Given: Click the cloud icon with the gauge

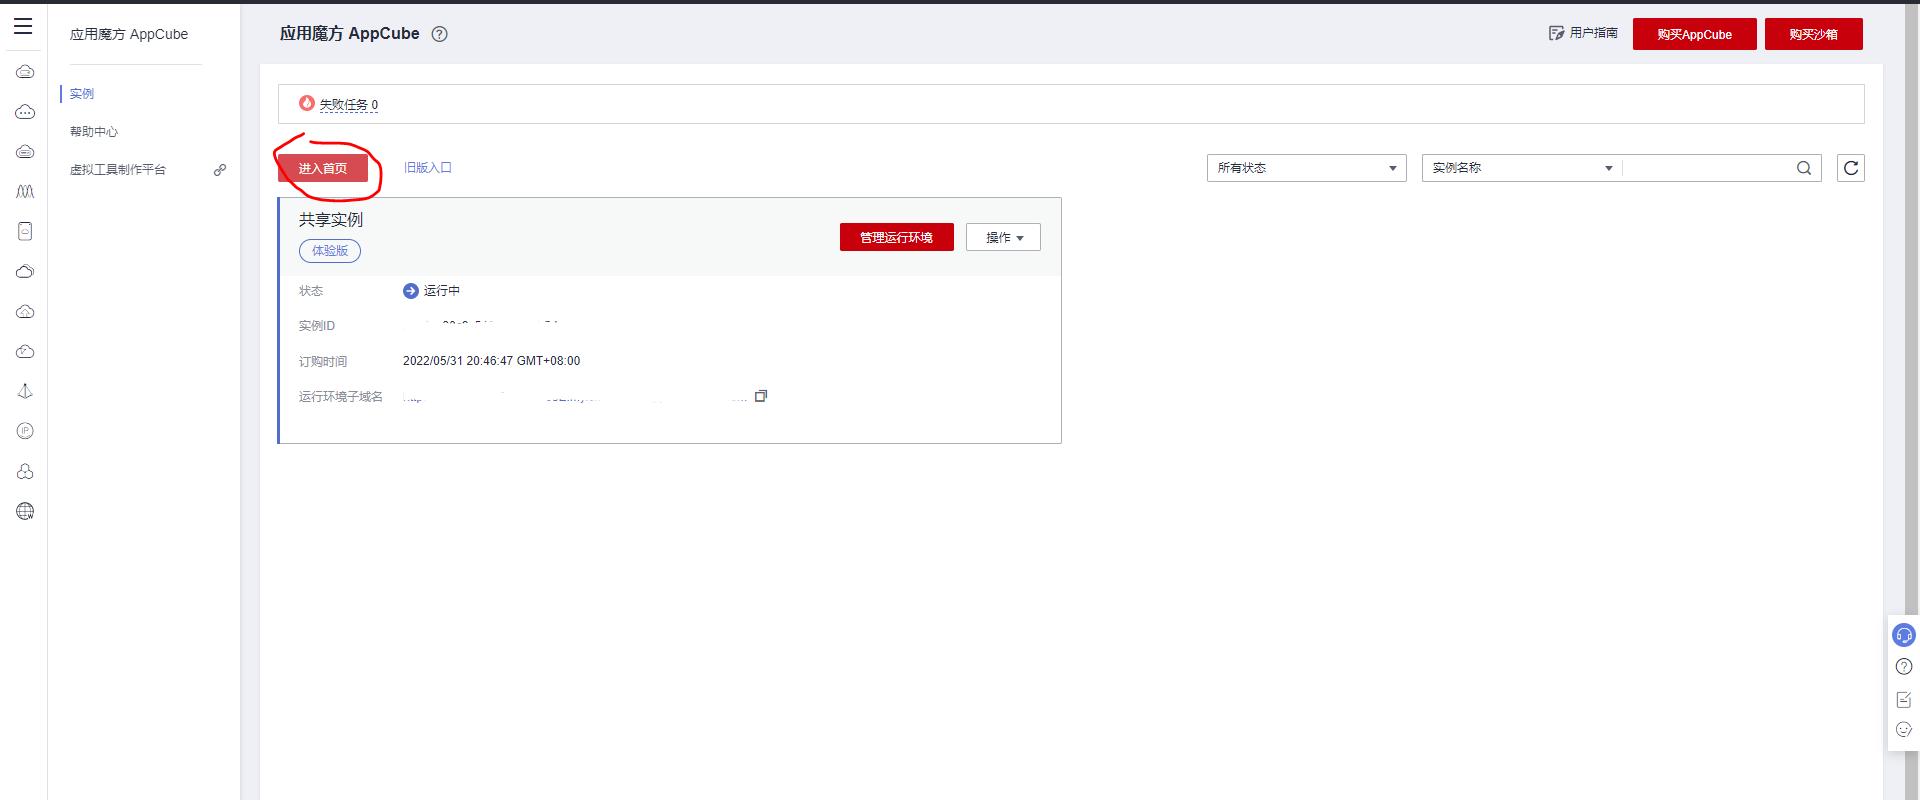Looking at the screenshot, I should (x=25, y=351).
